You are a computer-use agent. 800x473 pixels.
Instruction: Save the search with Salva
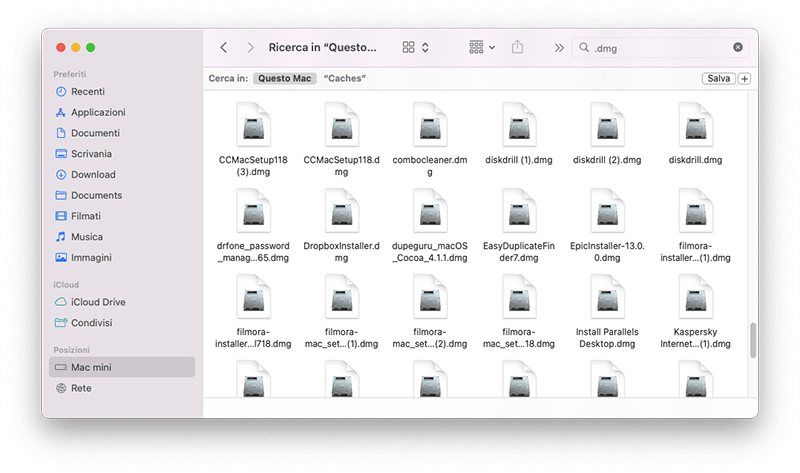pyautogui.click(x=718, y=79)
